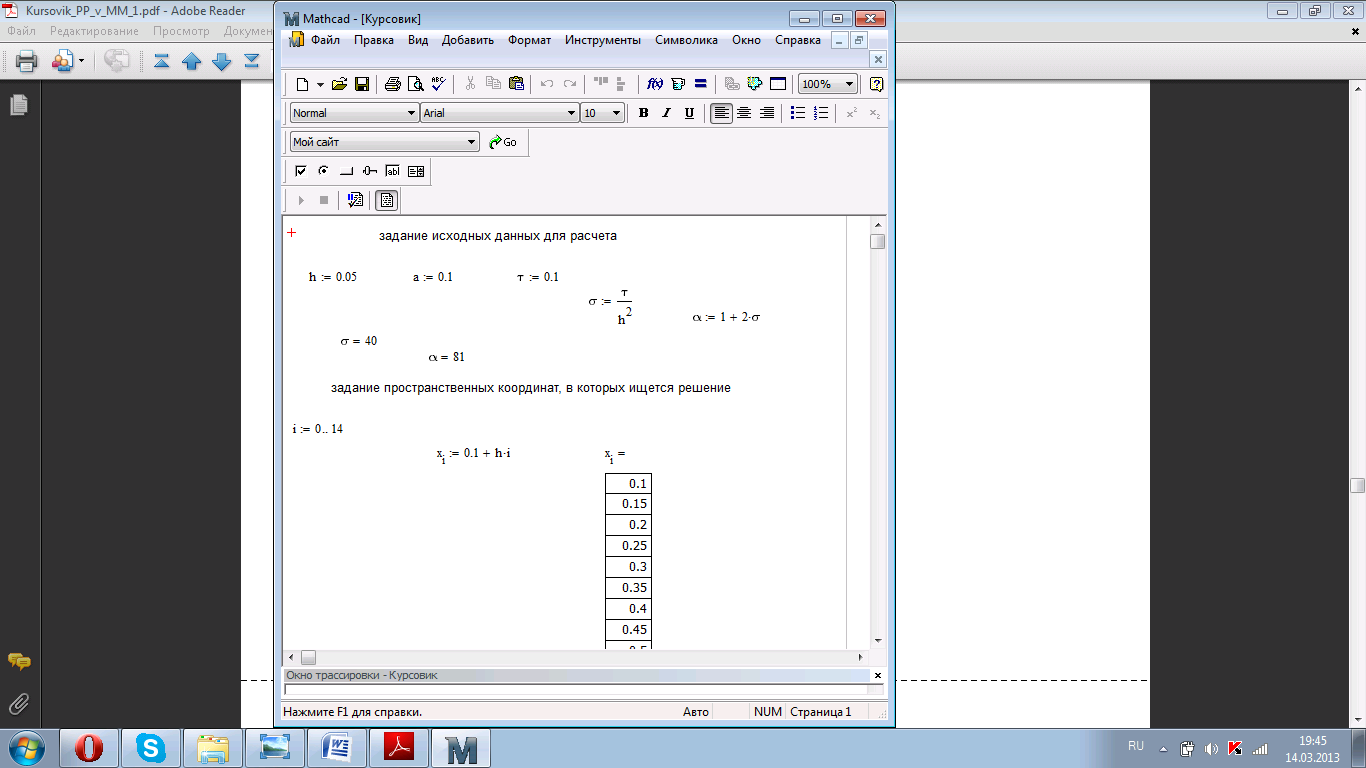Open the Справка menu
Image resolution: width=1366 pixels, height=768 pixels.
tap(798, 40)
